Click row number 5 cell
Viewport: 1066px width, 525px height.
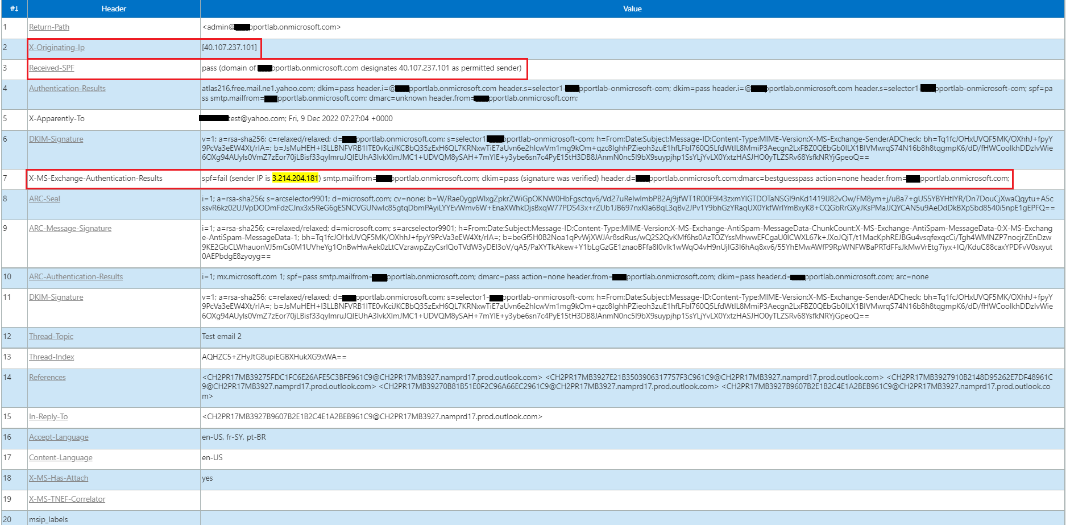[12, 118]
